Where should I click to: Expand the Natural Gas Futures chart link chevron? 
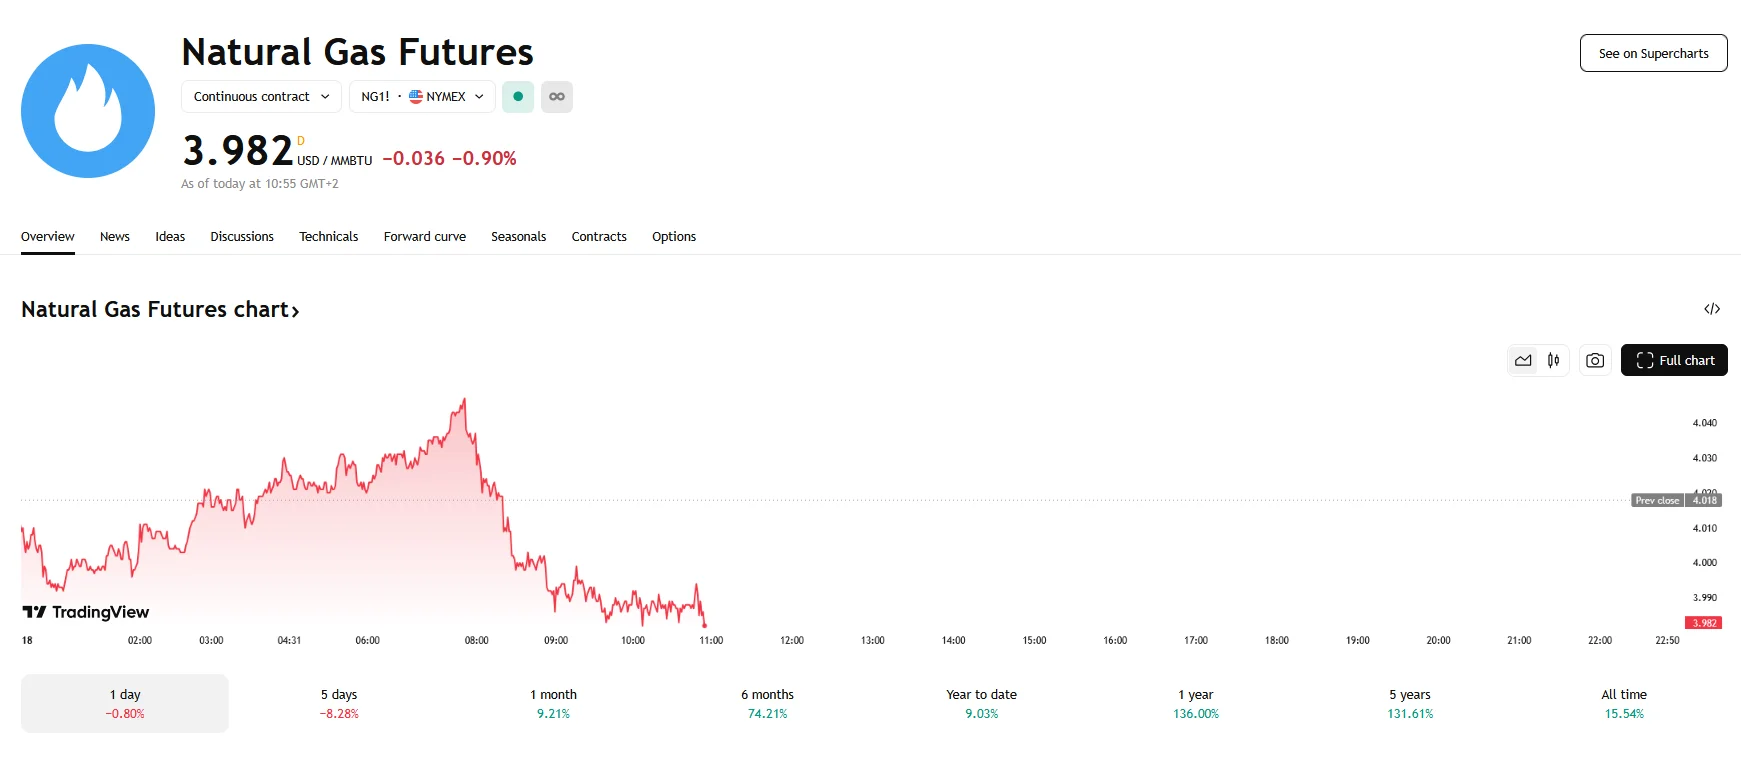tap(294, 311)
